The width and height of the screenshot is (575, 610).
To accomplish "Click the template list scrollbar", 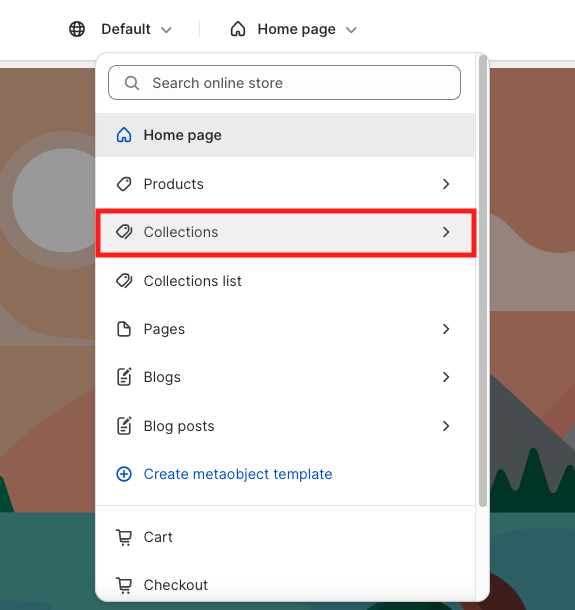I will [483, 281].
